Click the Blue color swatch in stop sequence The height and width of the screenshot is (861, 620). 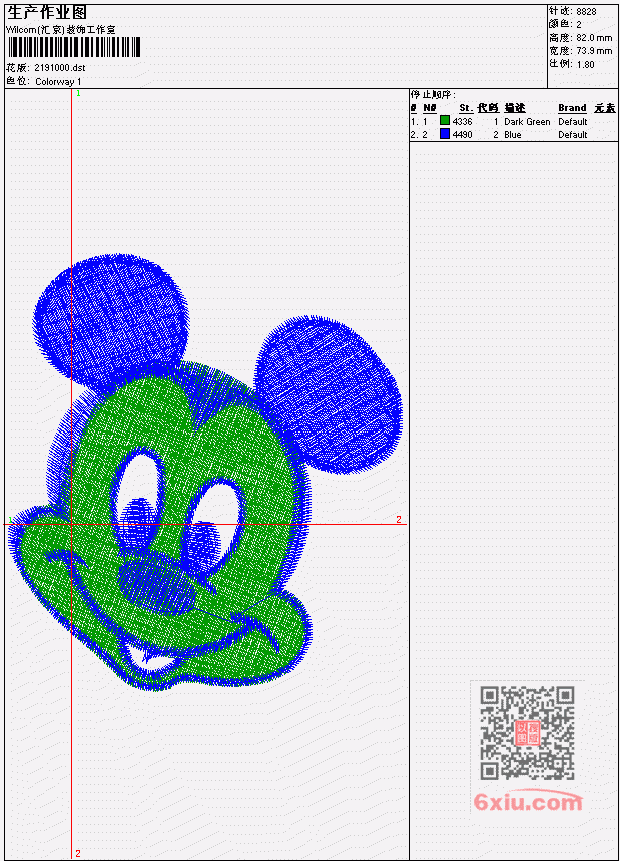(x=445, y=133)
